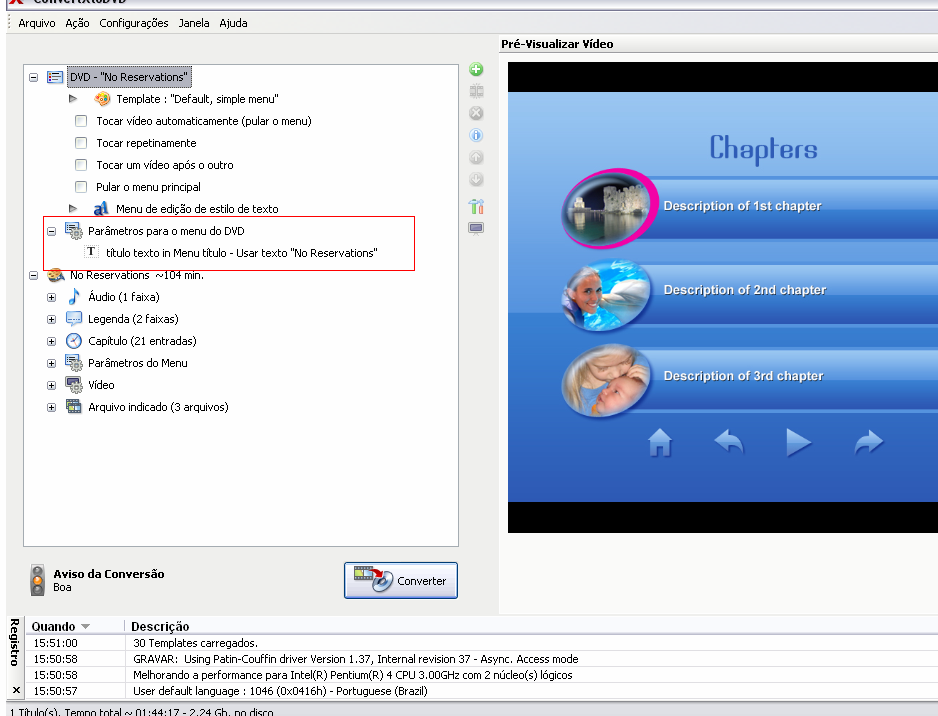938x716 pixels.
Task: Click the Vídeo settings icon
Action: coord(74,385)
